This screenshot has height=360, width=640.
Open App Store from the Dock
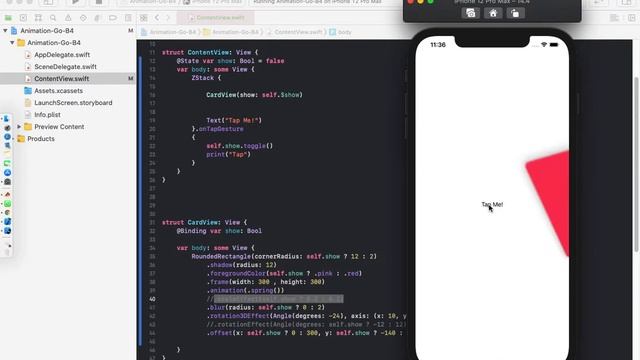7,173
